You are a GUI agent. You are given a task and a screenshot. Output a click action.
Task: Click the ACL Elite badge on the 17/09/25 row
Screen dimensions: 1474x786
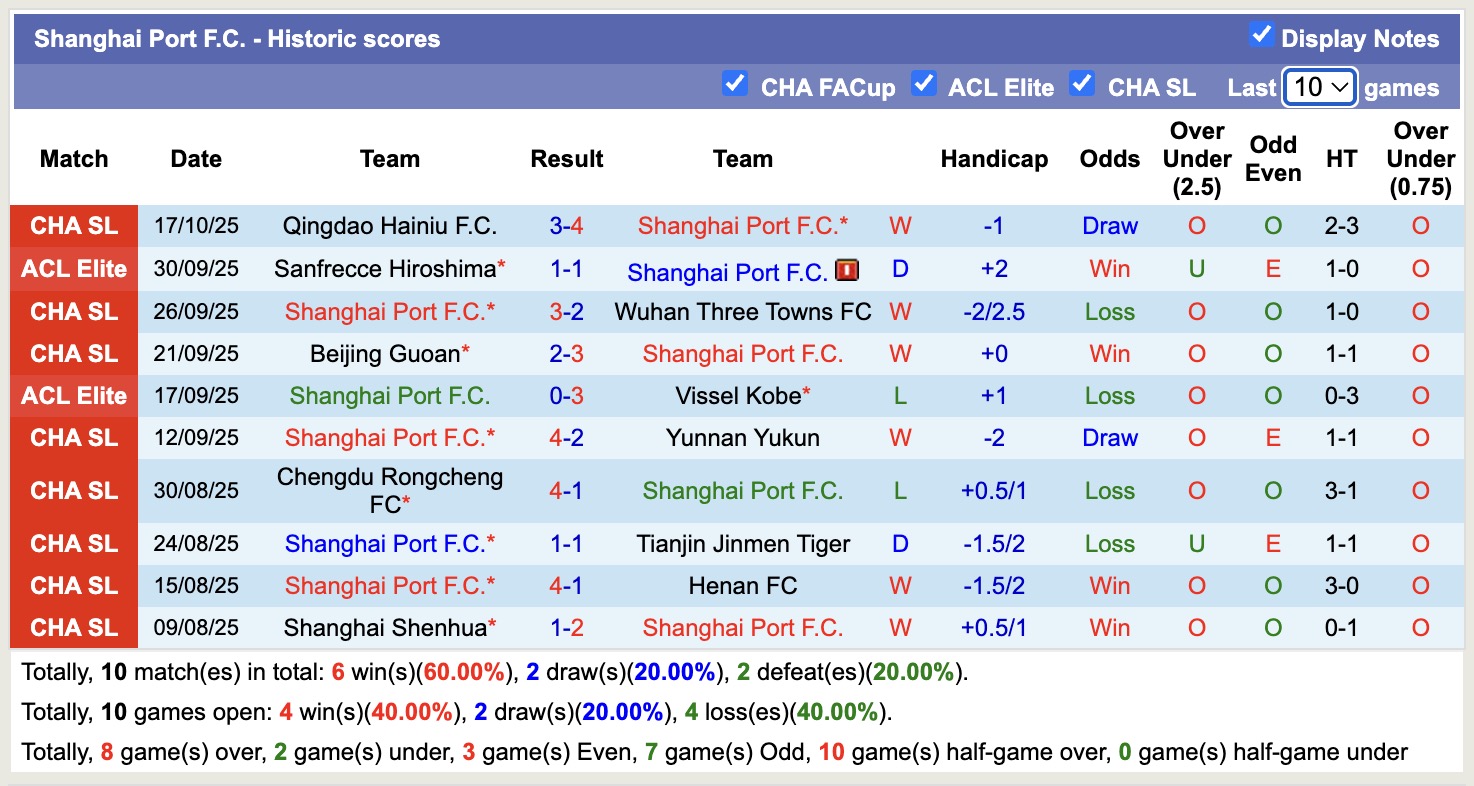pos(73,395)
